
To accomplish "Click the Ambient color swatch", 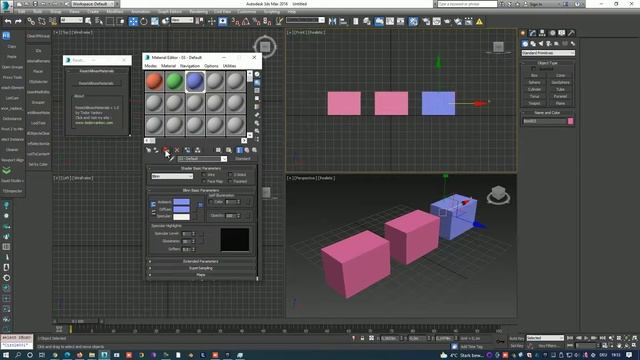I will point(181,202).
